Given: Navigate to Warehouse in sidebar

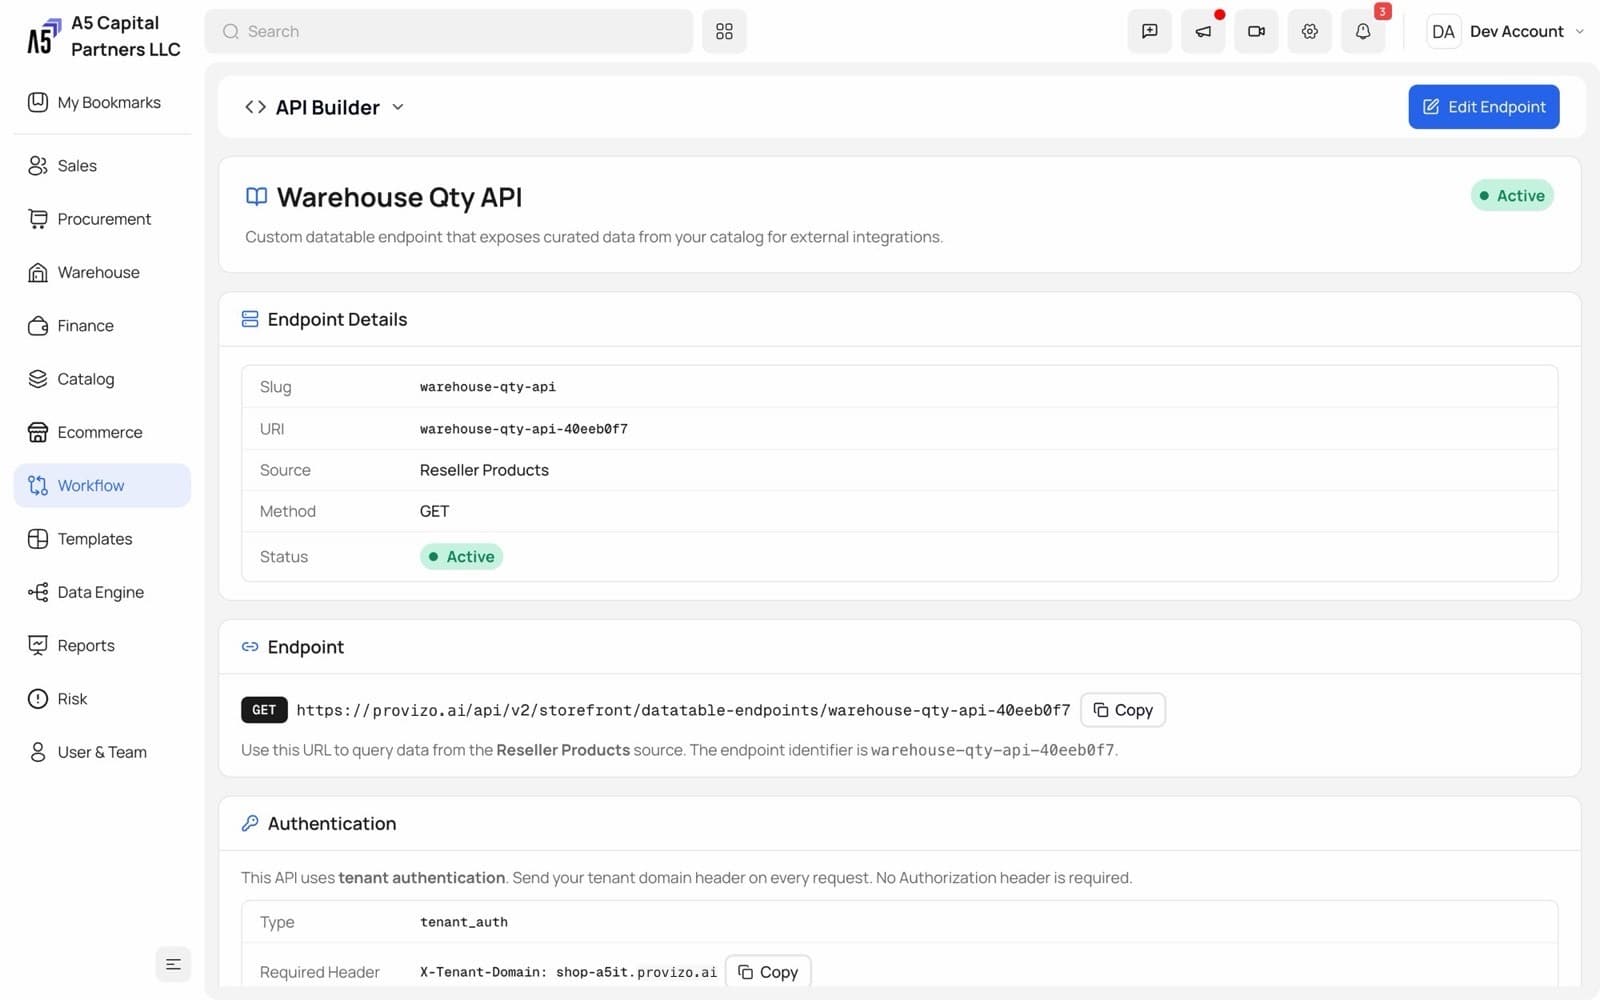Looking at the screenshot, I should (102, 272).
